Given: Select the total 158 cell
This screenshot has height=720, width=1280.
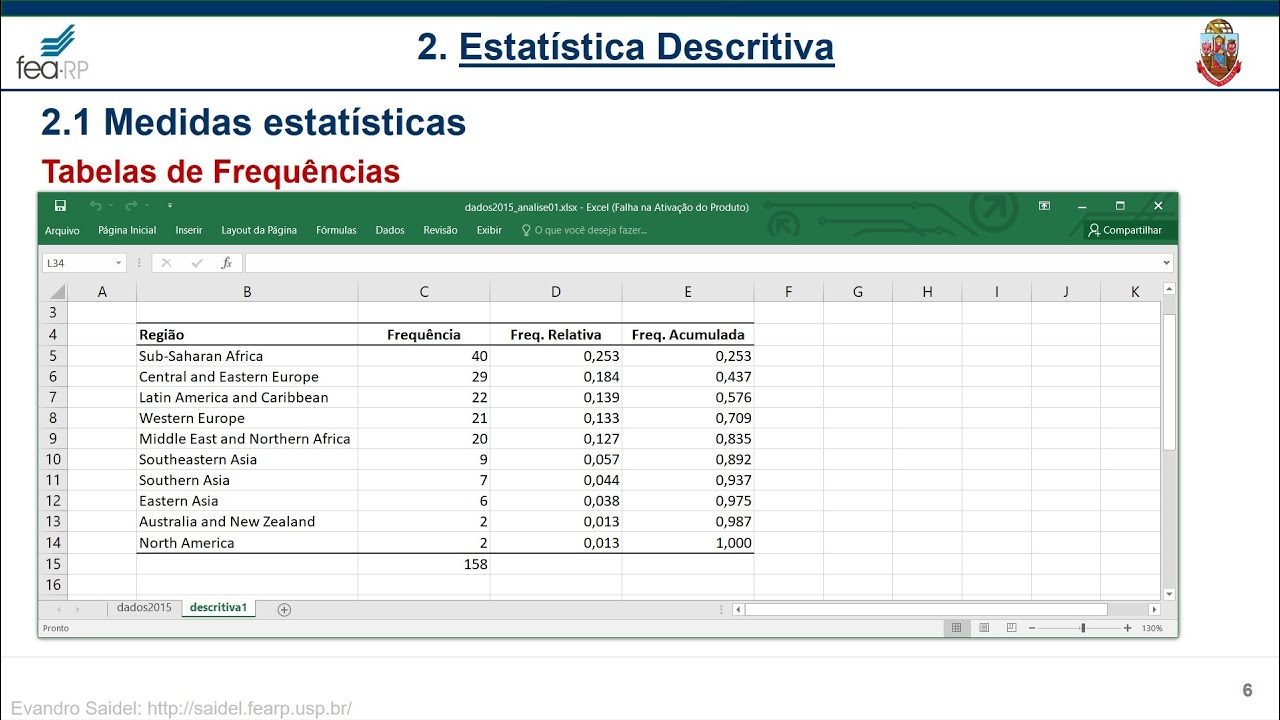Looking at the screenshot, I should pyautogui.click(x=424, y=564).
